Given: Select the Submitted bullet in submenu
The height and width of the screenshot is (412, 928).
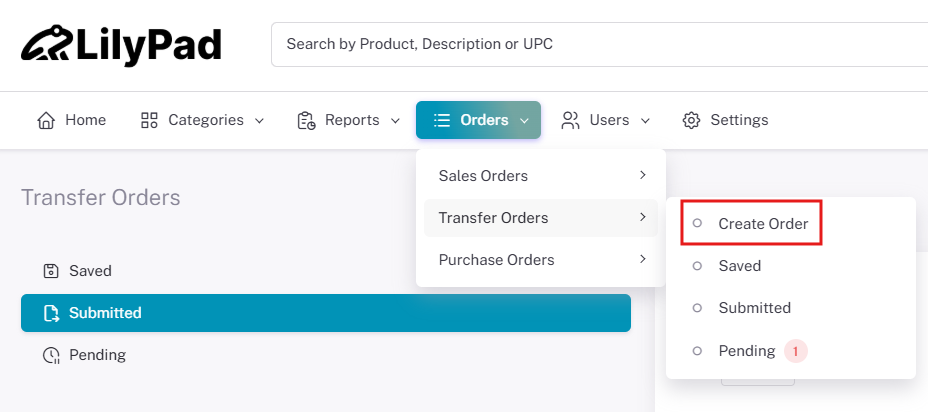Looking at the screenshot, I should [697, 308].
